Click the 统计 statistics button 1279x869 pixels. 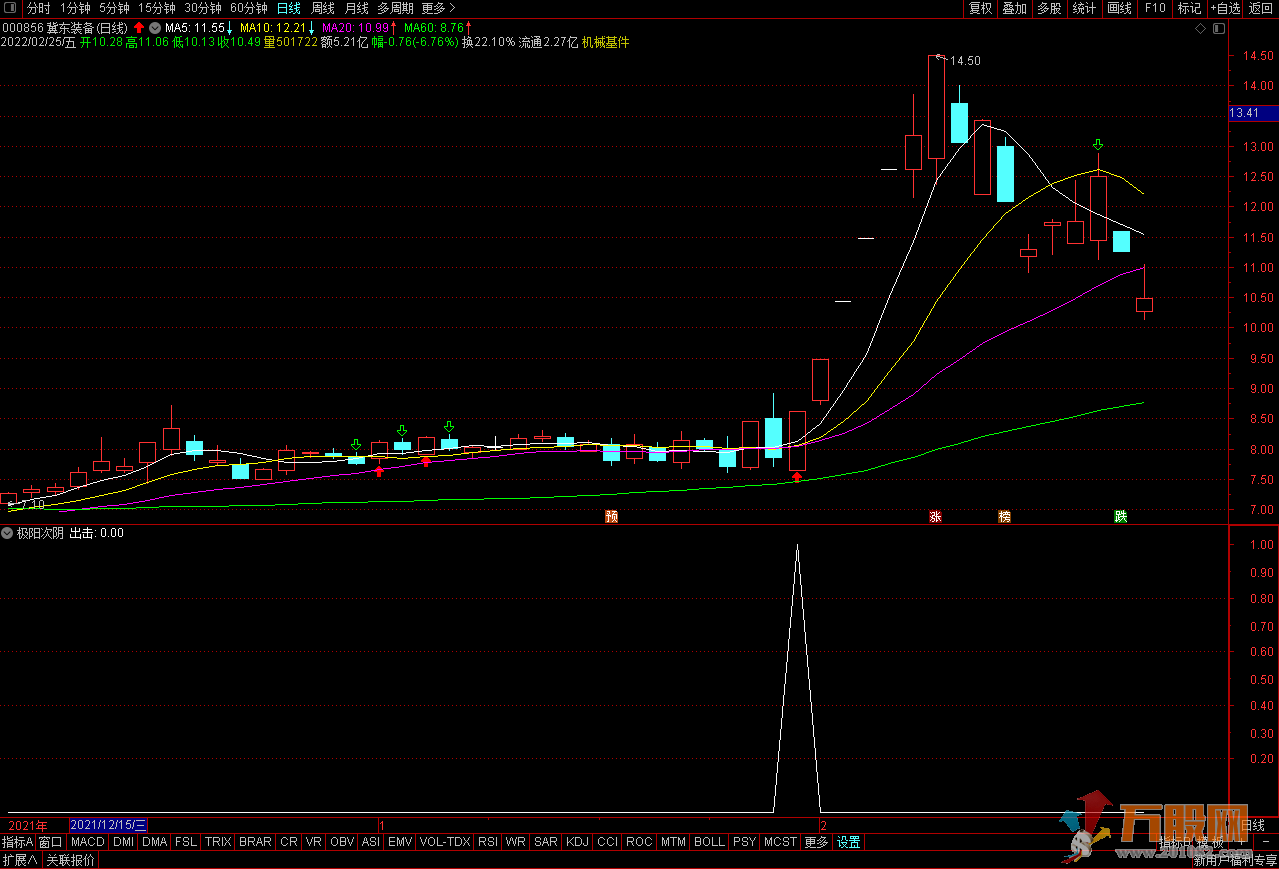(x=1084, y=8)
